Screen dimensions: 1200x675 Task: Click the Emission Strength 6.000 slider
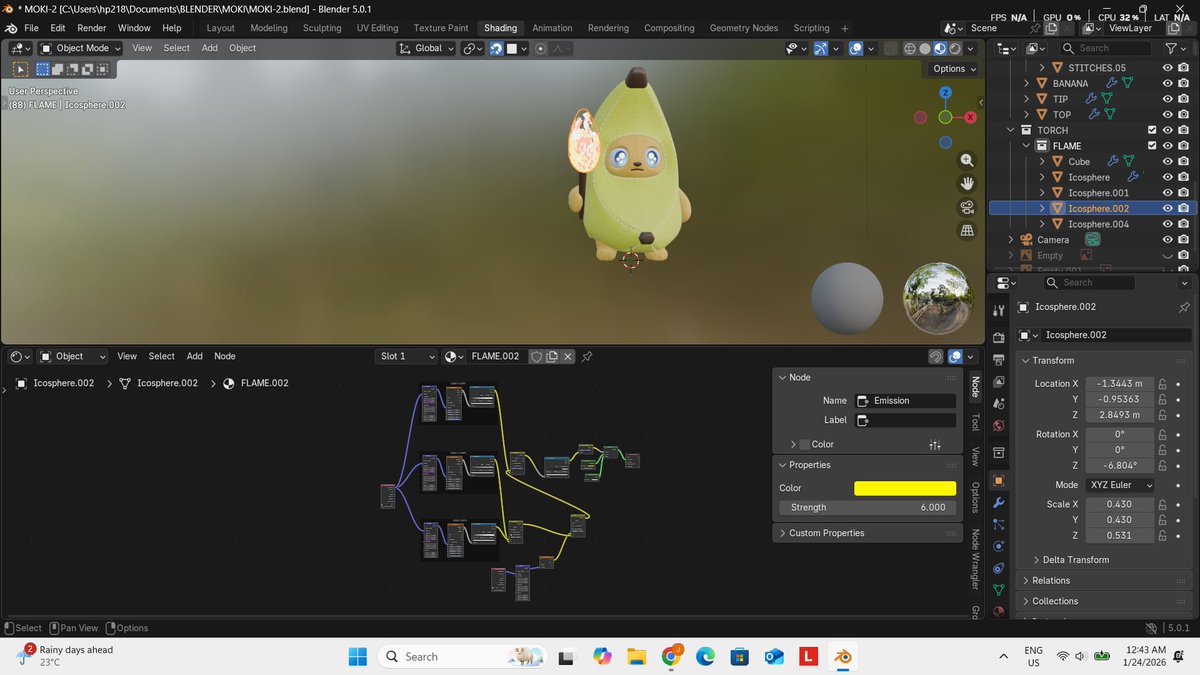868,507
